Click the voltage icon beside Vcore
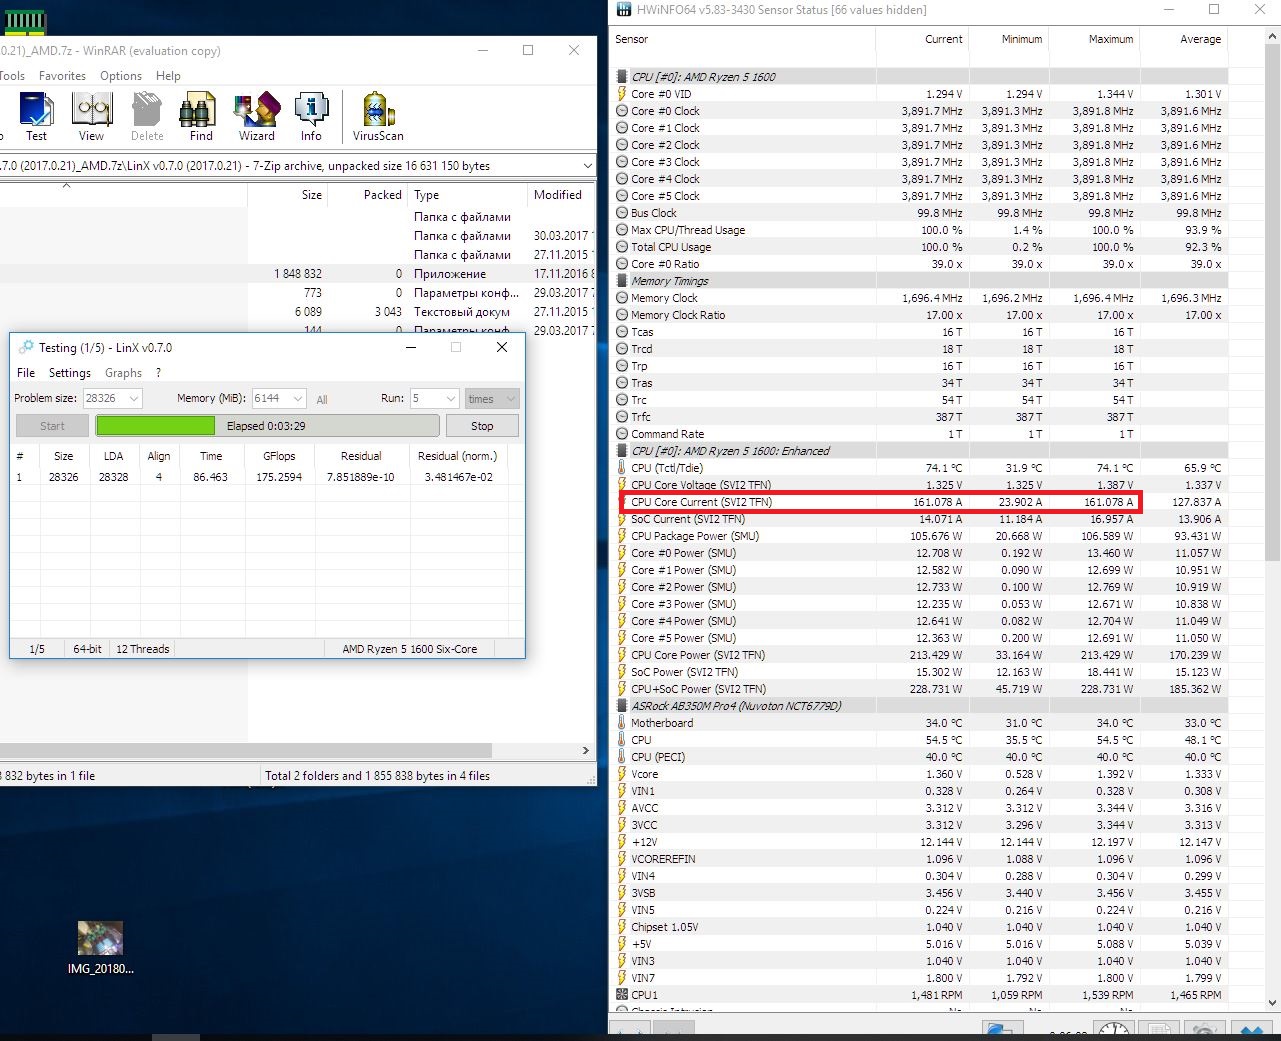1281x1041 pixels. tap(622, 774)
